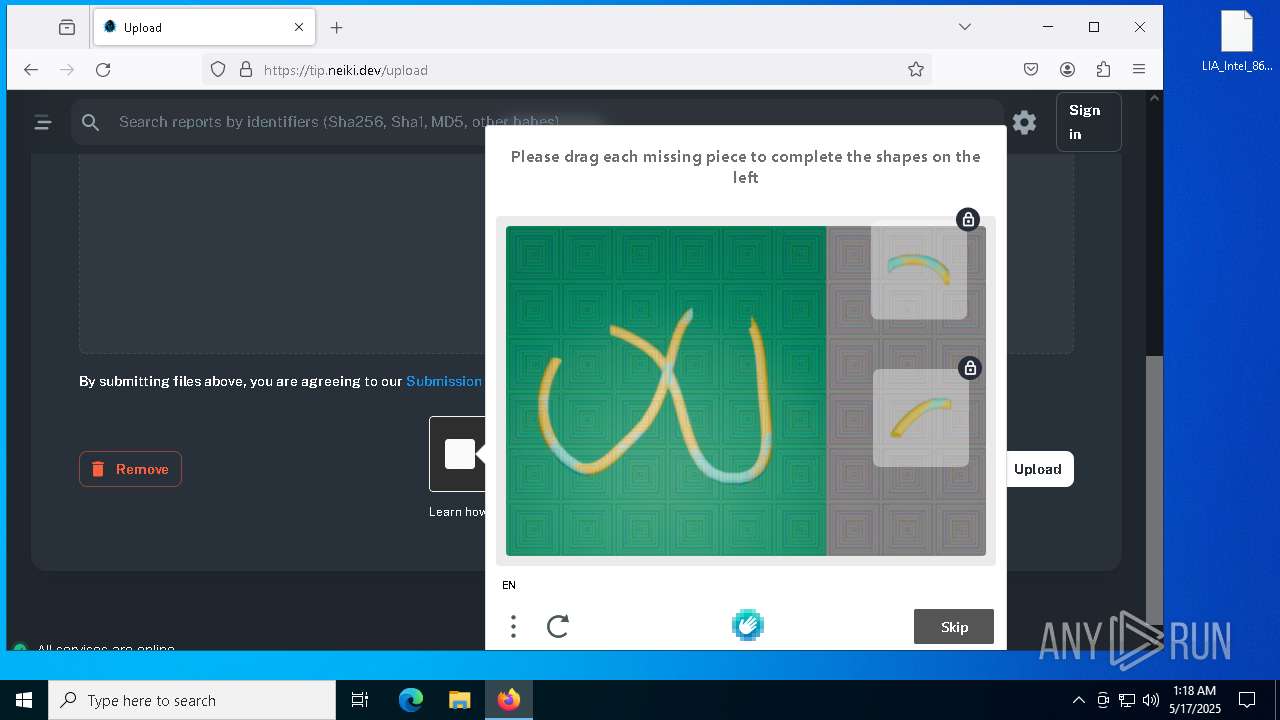1280x720 pixels.
Task: Open the Windows Start menu
Action: pyautogui.click(x=24, y=700)
